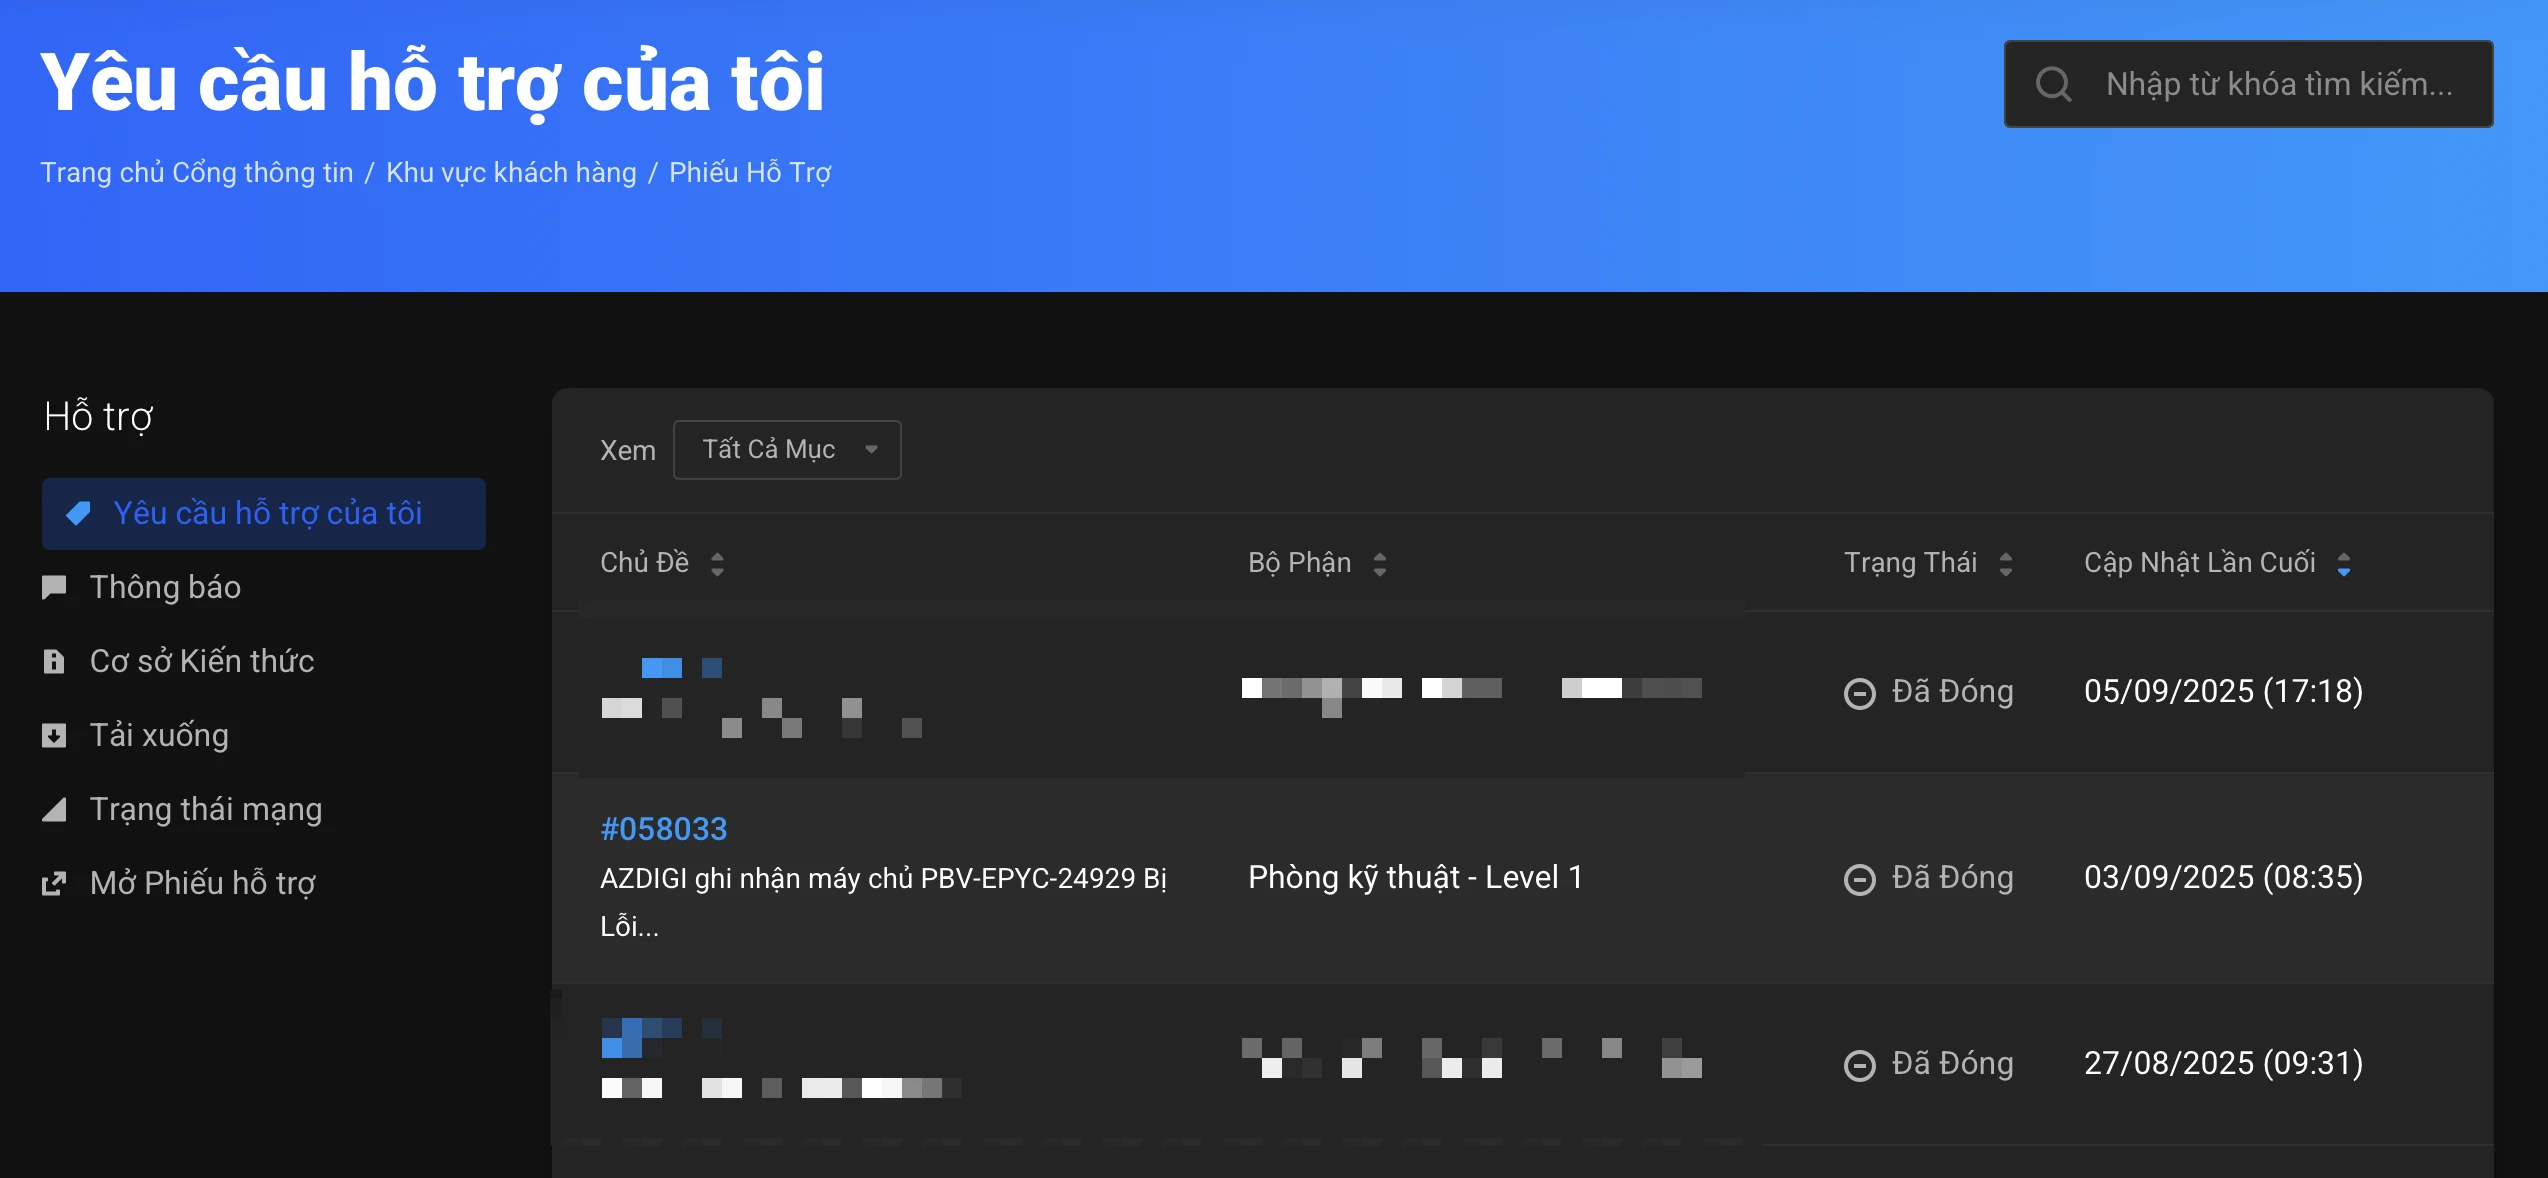
Task: Focus the keyword search input field
Action: [2248, 84]
